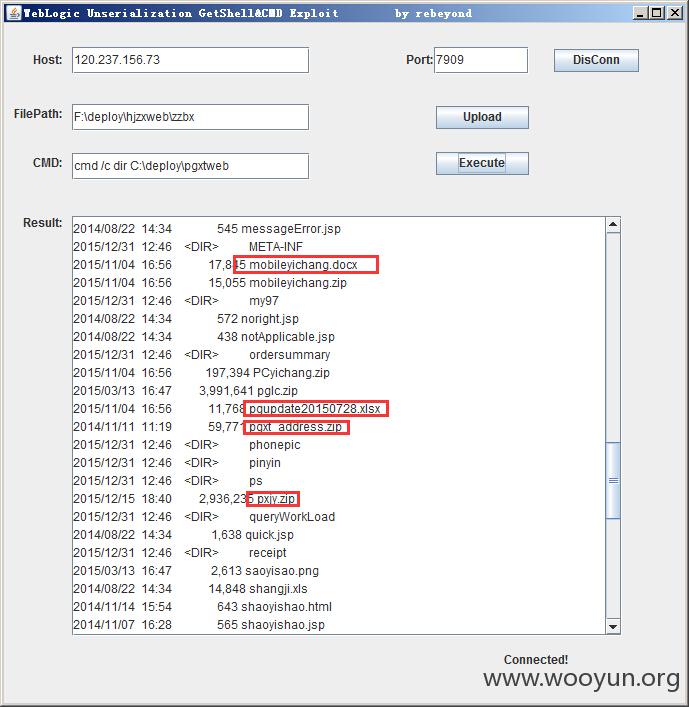The height and width of the screenshot is (707, 689).
Task: Click the Port label
Action: (419, 60)
